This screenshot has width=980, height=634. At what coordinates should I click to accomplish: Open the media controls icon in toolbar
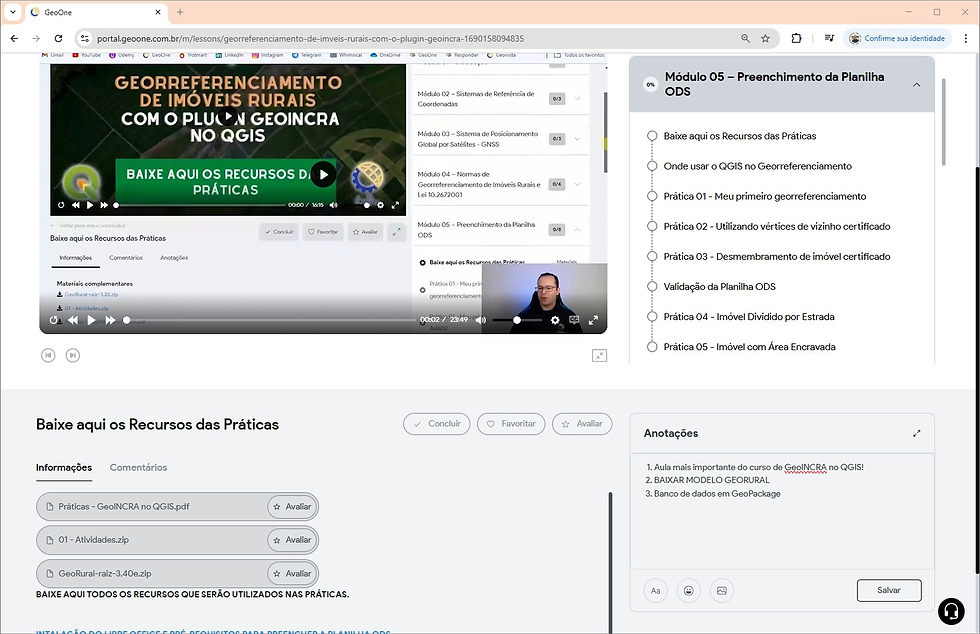pos(829,38)
